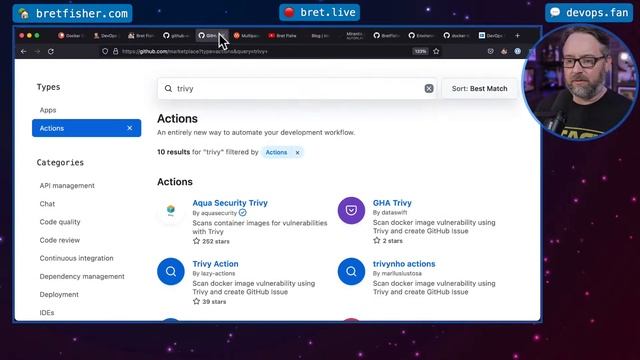The width and height of the screenshot is (640, 360).
Task: Switch to the YouTube Bret Fisher tab
Action: pos(282,36)
